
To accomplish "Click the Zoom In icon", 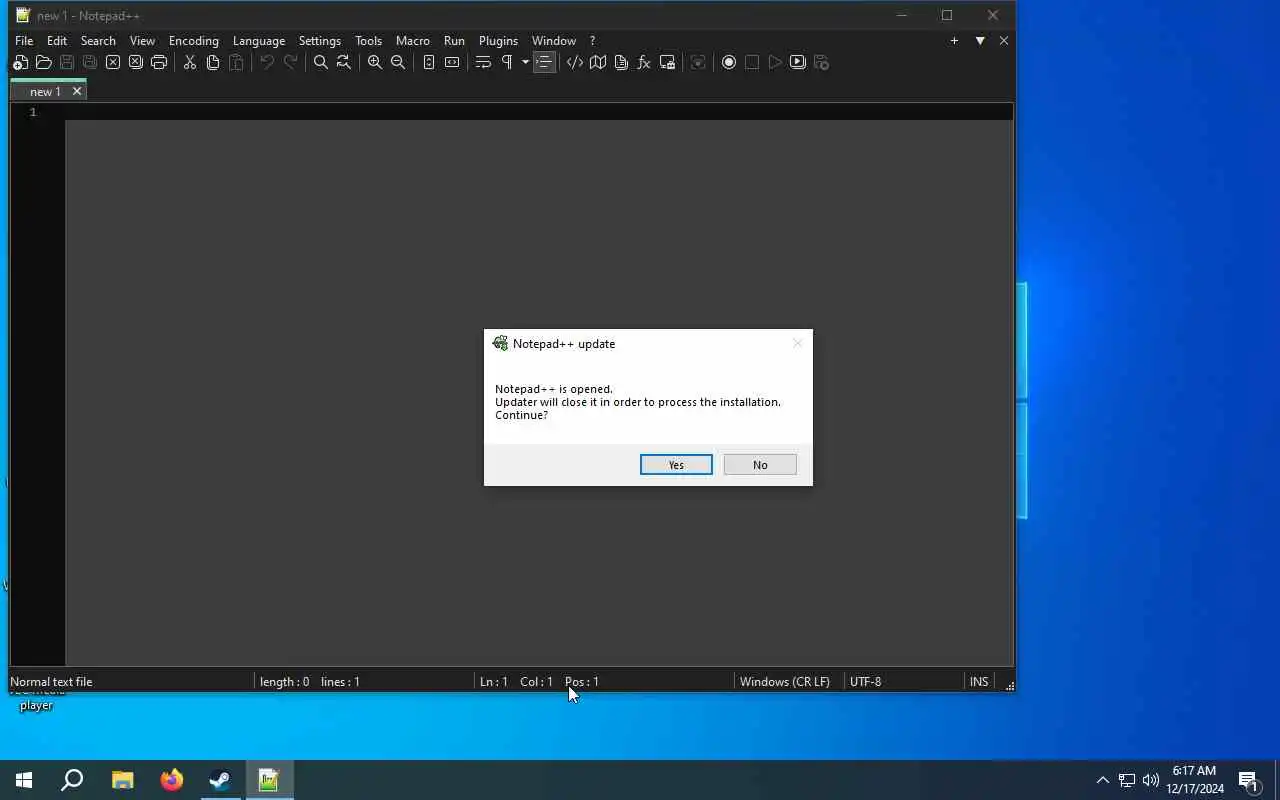I will point(374,62).
